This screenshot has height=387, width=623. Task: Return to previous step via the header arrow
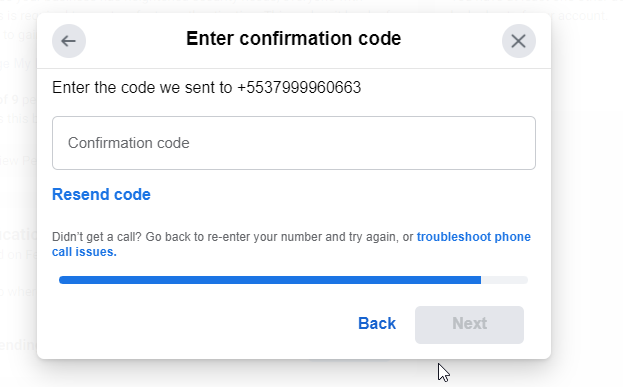point(69,41)
